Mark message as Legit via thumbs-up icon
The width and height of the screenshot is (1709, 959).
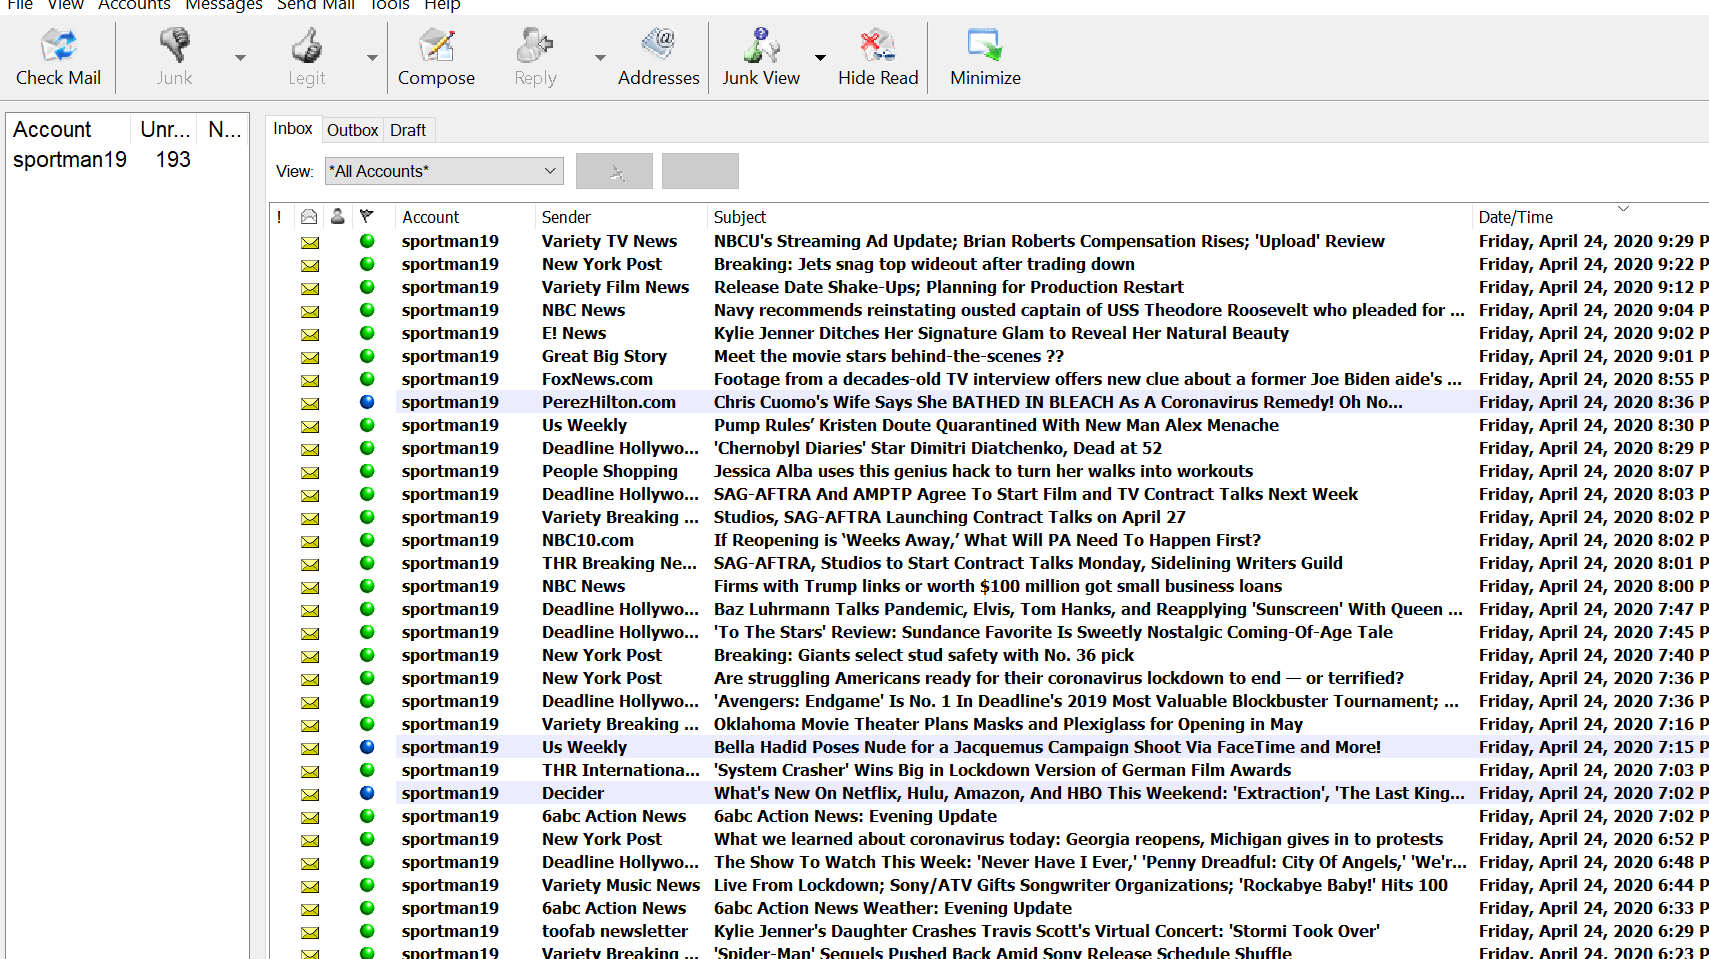306,58
